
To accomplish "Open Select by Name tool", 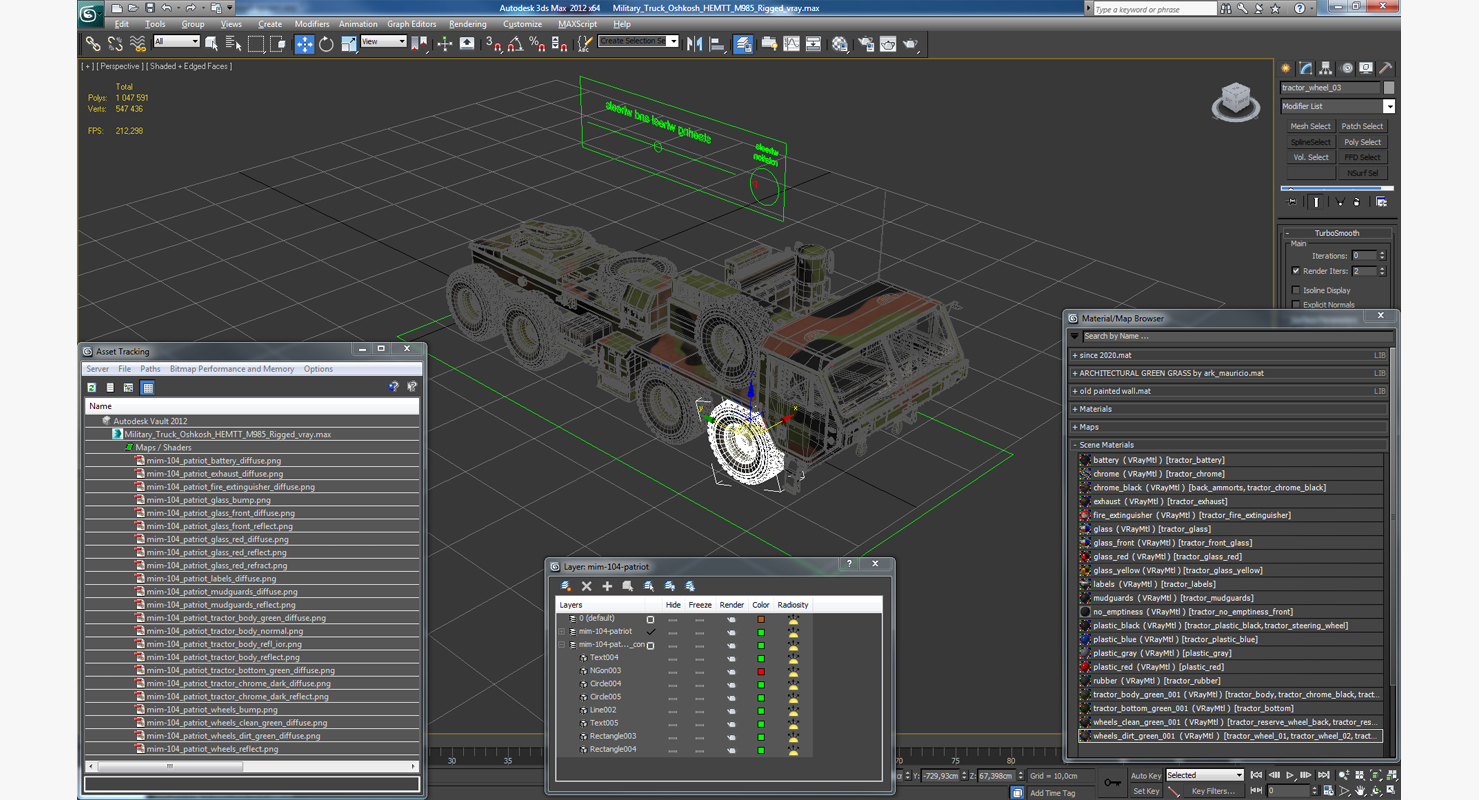I will point(234,44).
